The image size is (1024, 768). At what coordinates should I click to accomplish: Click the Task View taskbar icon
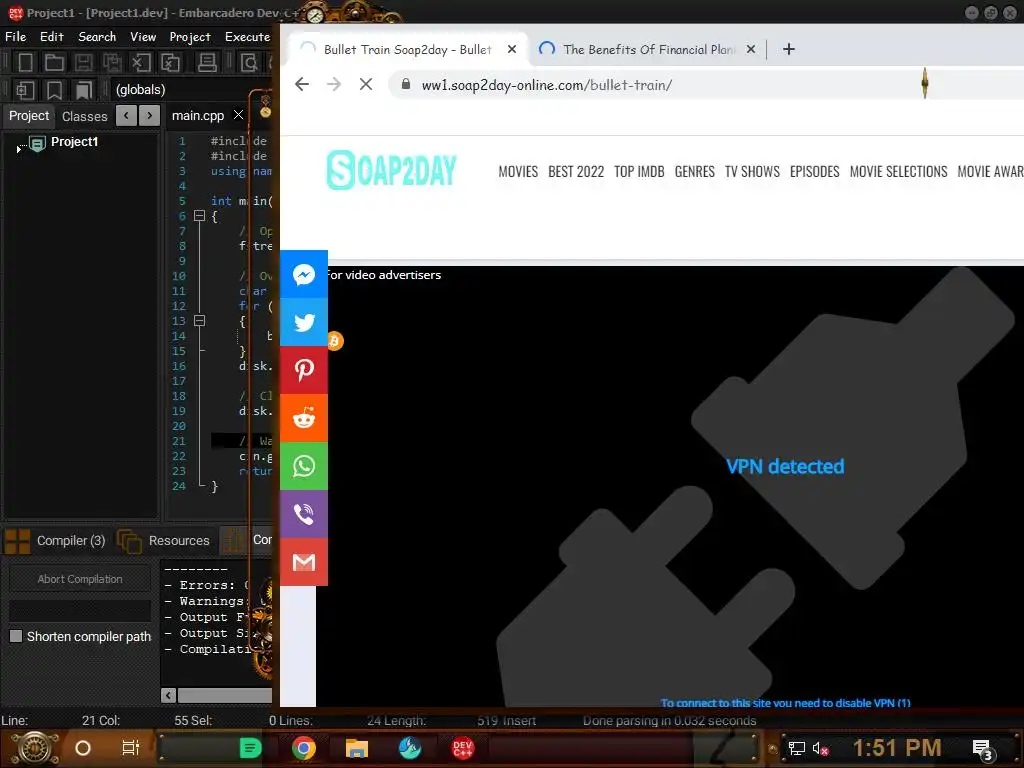click(131, 748)
